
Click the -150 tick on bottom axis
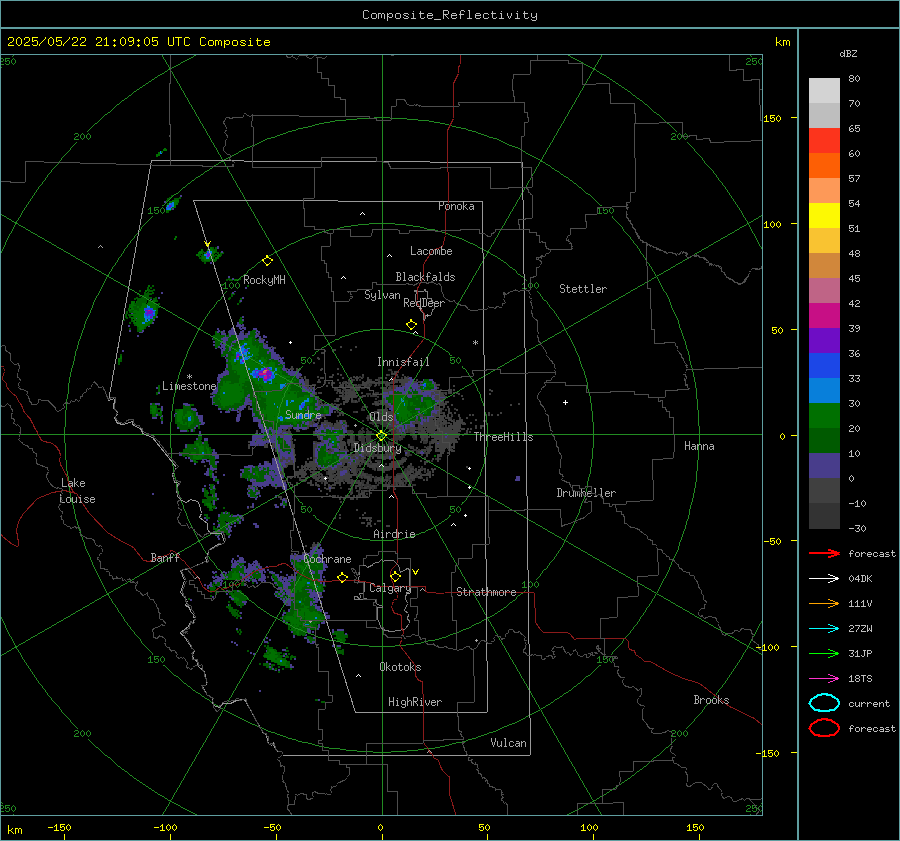59,827
